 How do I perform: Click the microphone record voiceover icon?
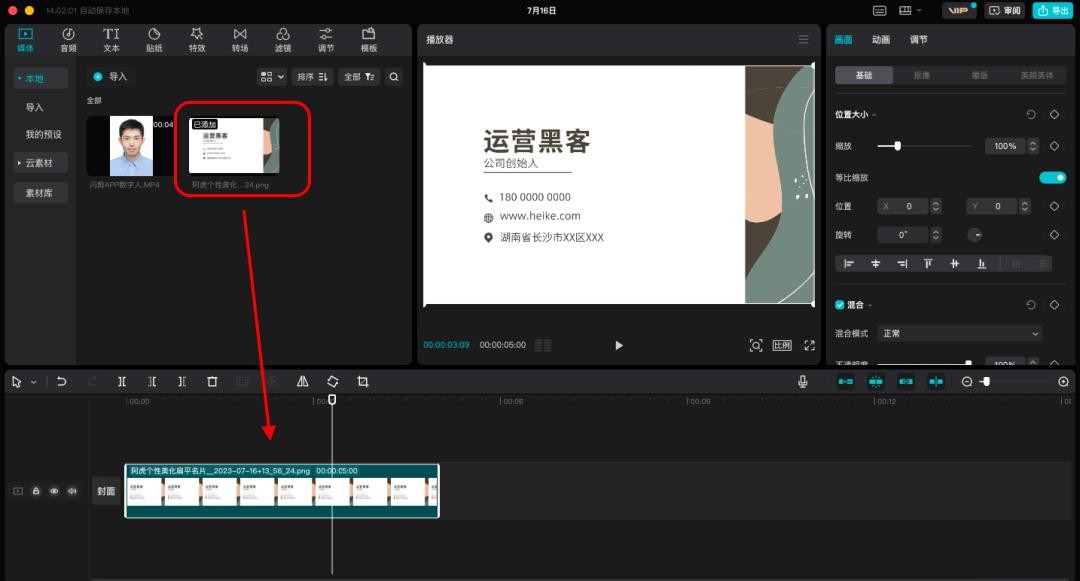pos(802,382)
